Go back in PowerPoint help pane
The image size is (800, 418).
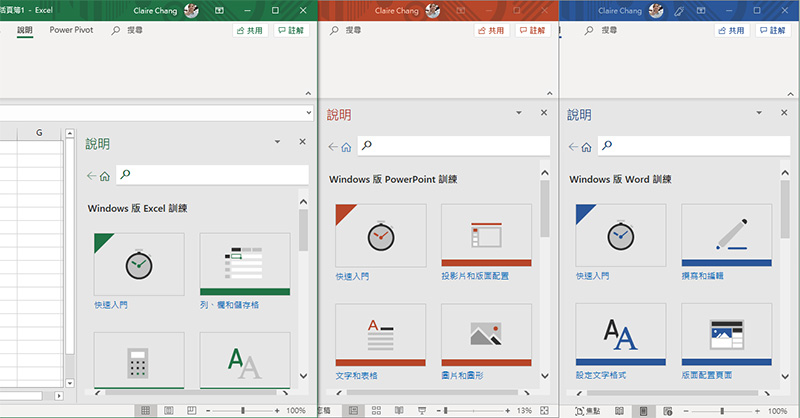[x=333, y=147]
